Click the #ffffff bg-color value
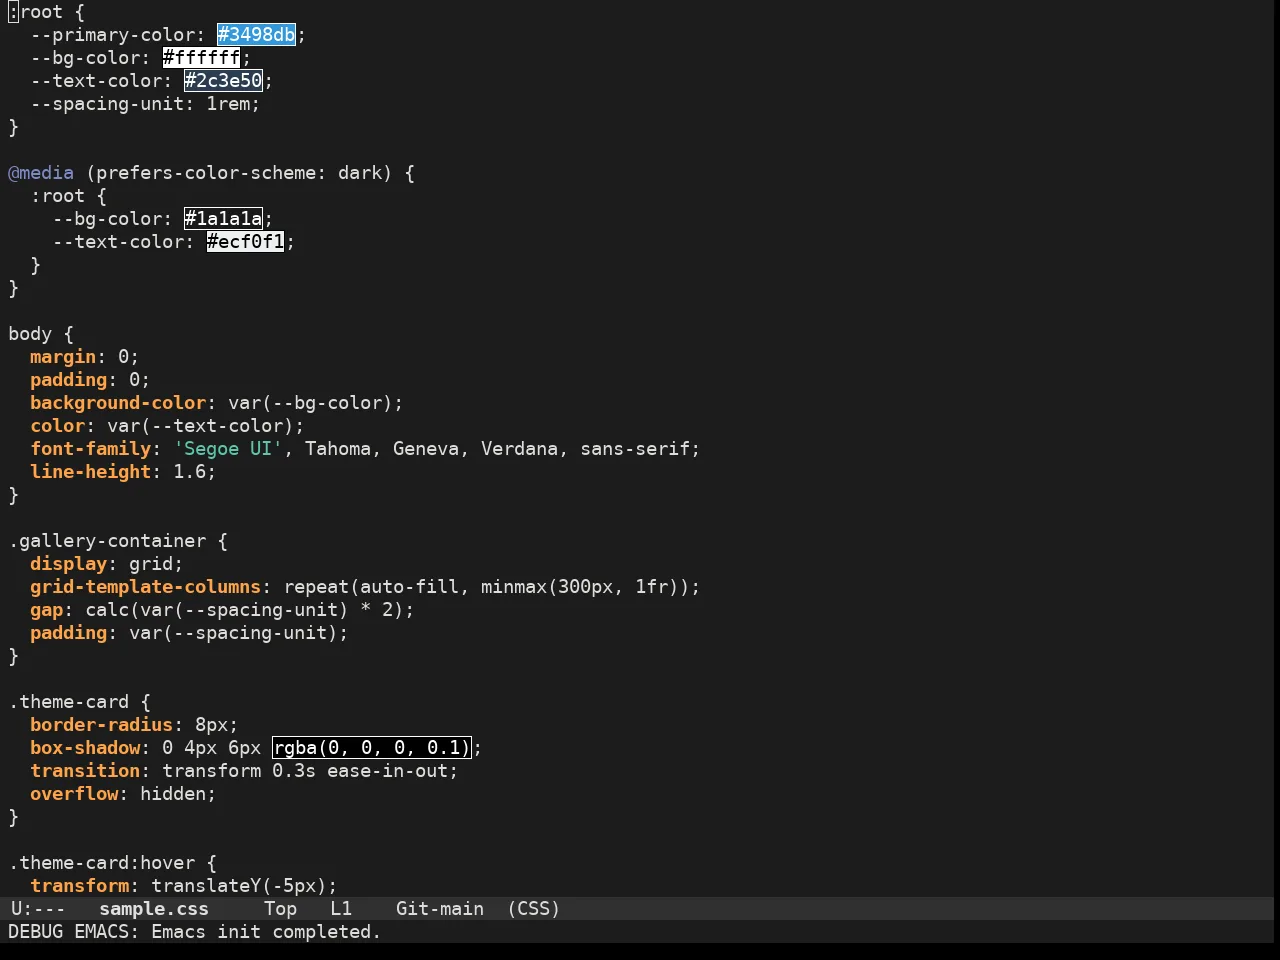 [x=202, y=58]
